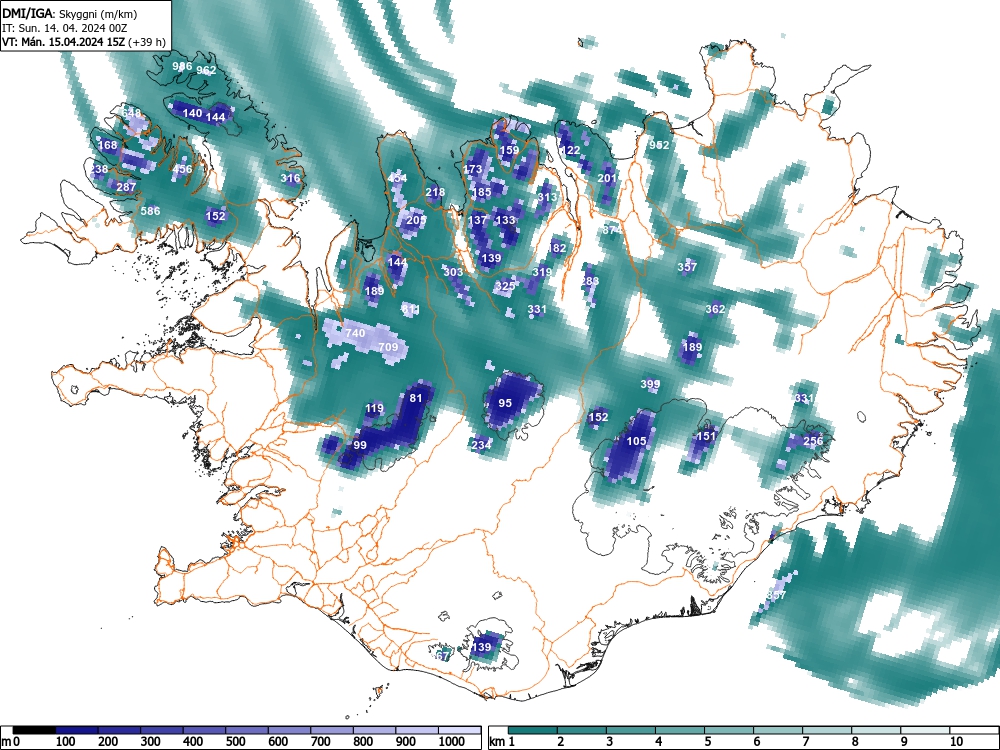The image size is (1000, 750).
Task: Select the map value 205
Action: coord(416,220)
